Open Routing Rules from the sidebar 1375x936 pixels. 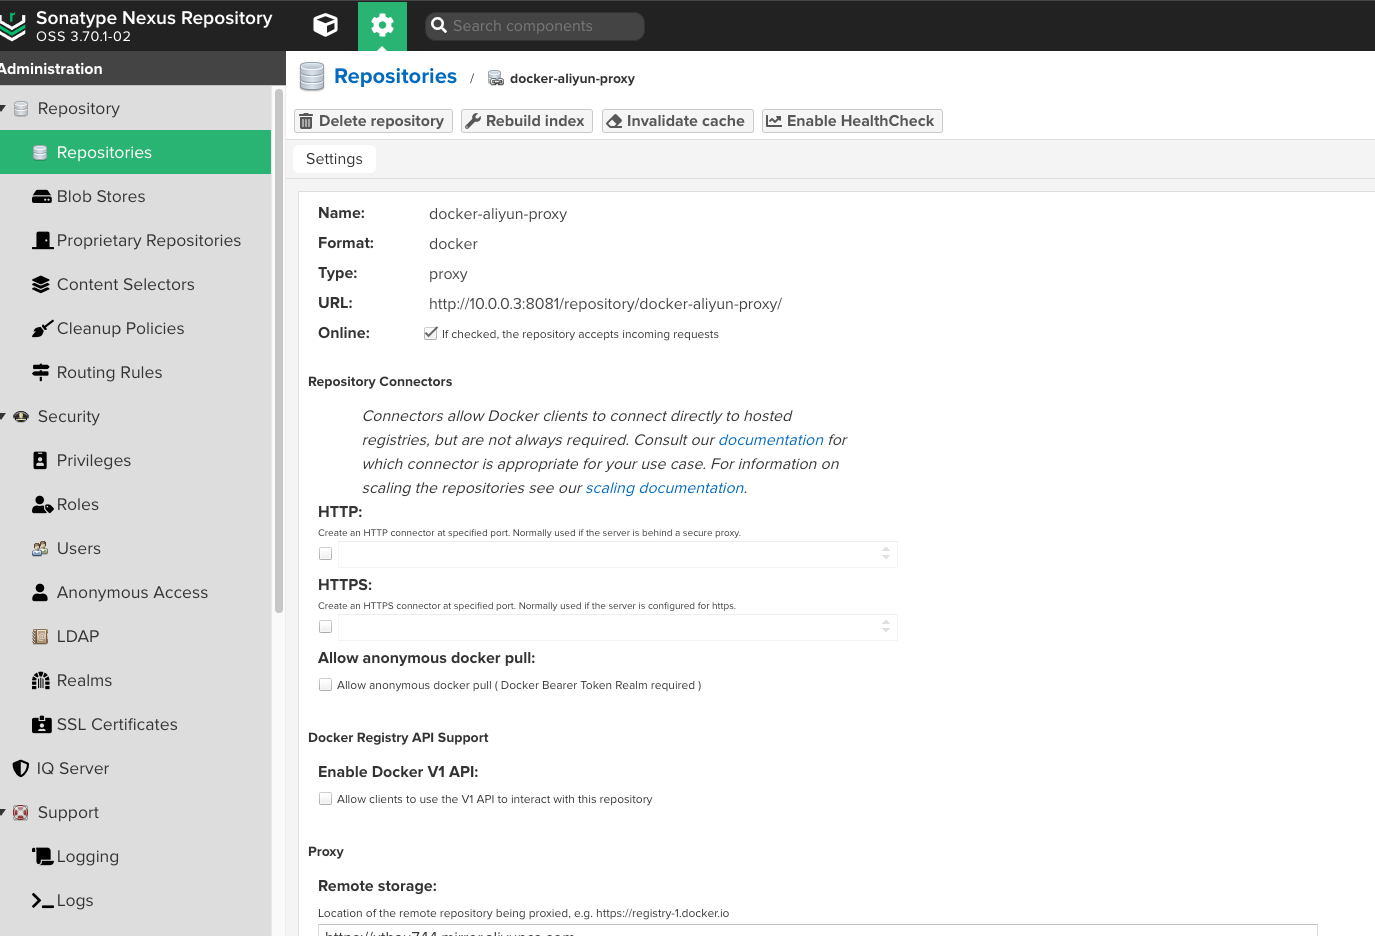point(135,372)
